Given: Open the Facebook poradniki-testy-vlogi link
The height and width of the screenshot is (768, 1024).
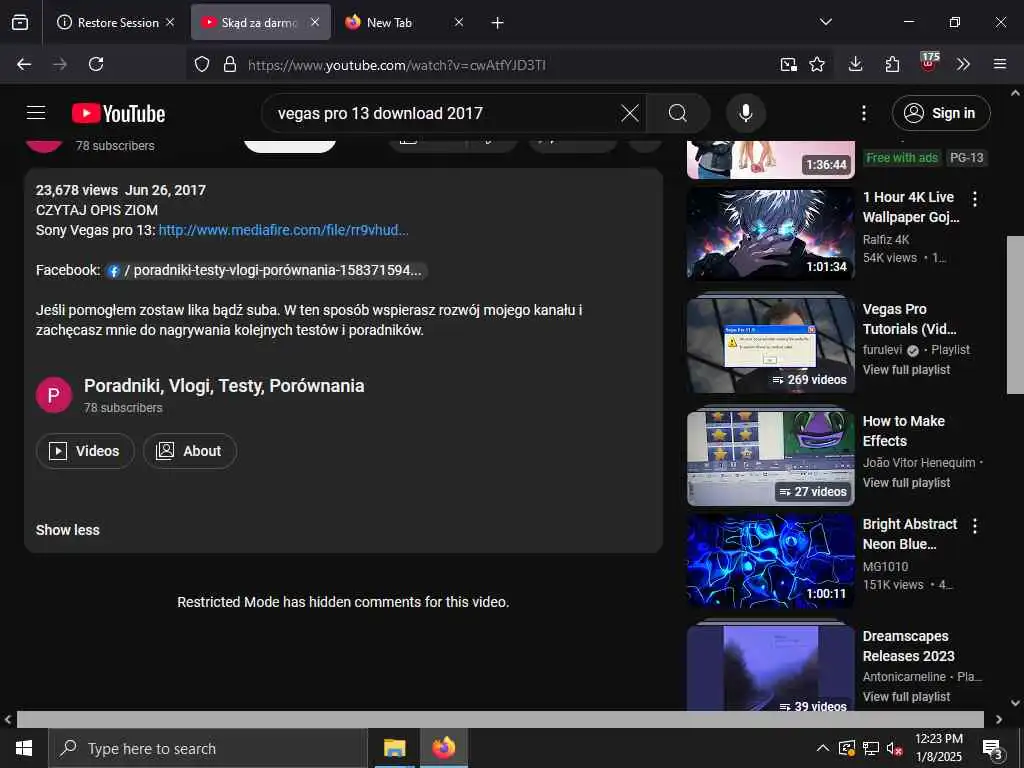Looking at the screenshot, I should pos(266,270).
